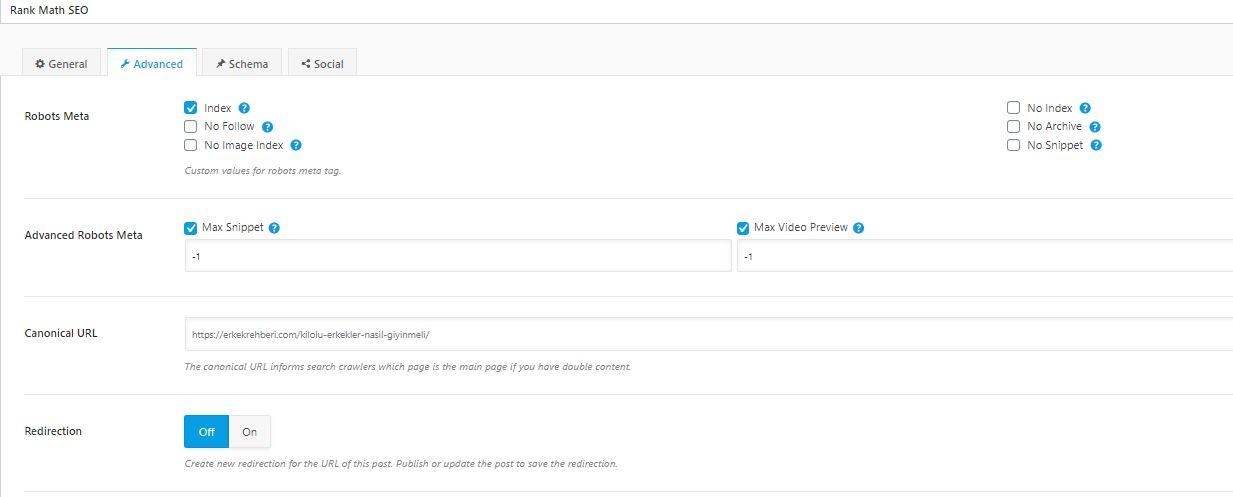1233x497 pixels.
Task: Click help icon next to Index
Action: click(x=244, y=108)
